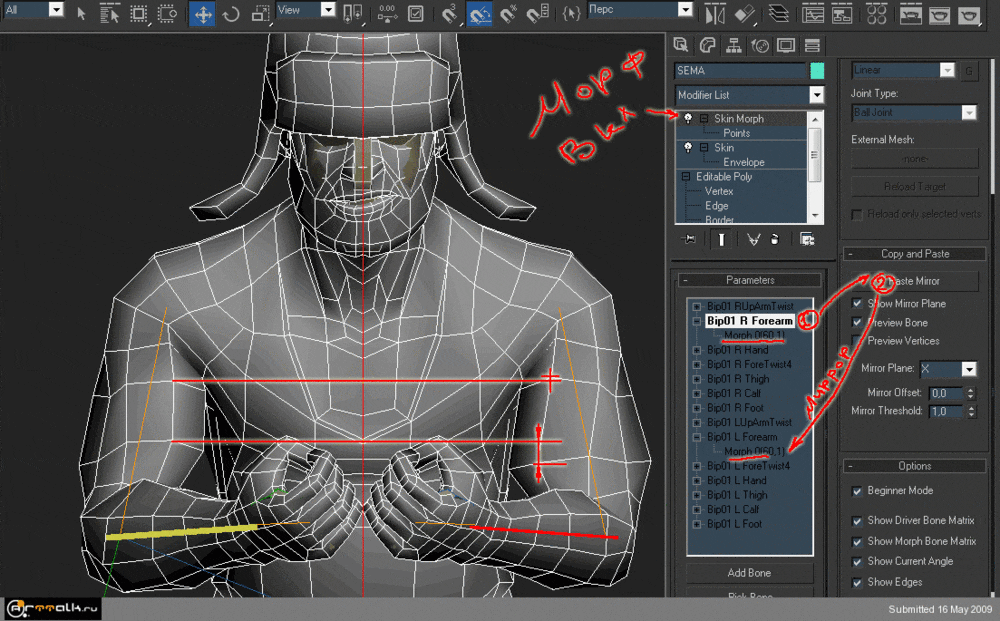Open the Modifier List dropdown
The image size is (1000, 621).
(x=816, y=95)
